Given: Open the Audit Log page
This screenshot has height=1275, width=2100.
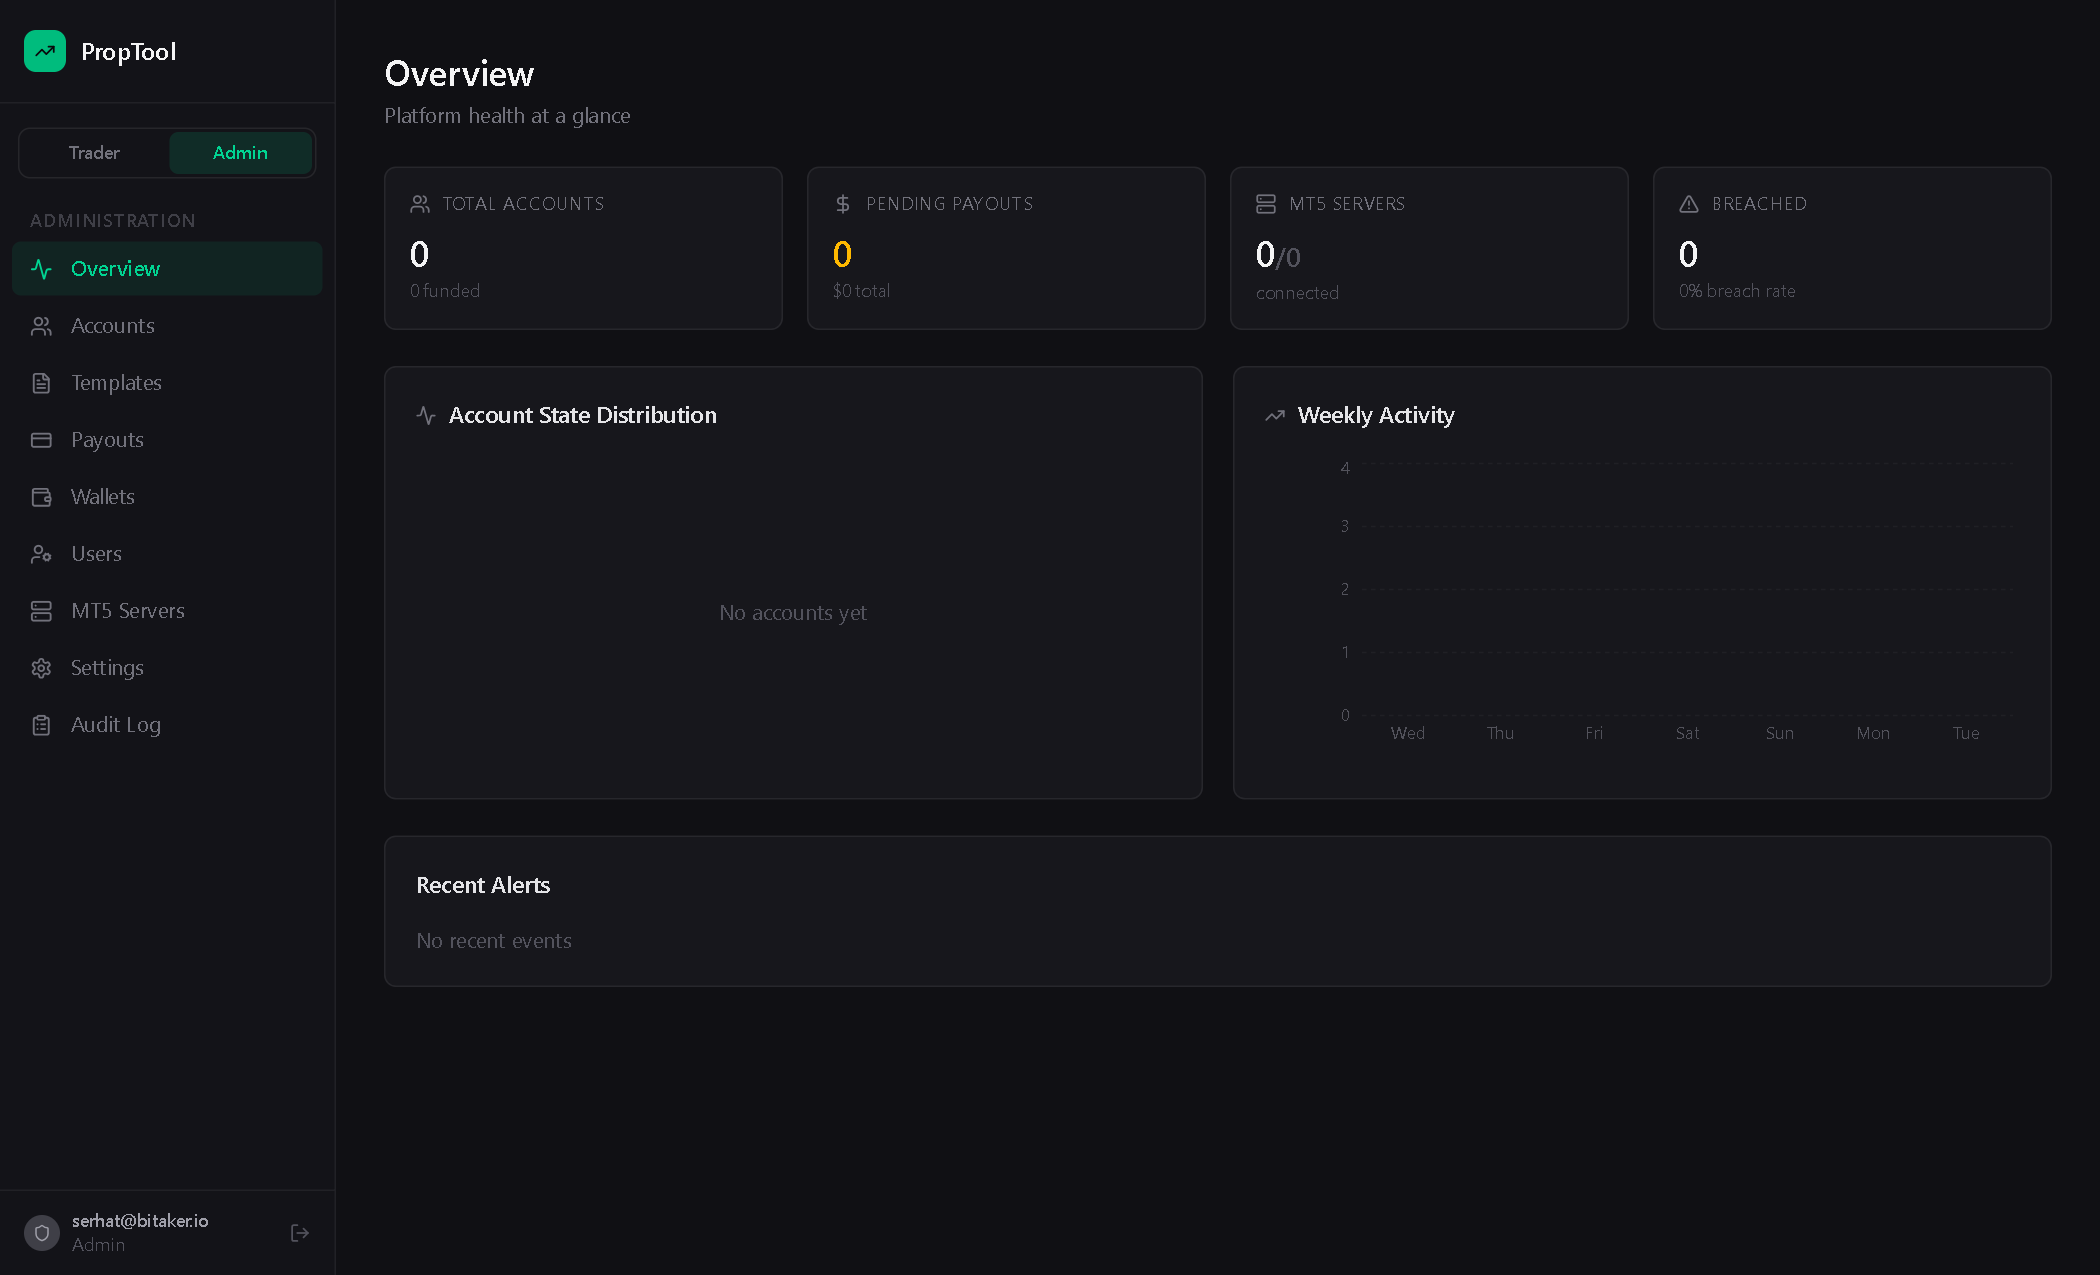Looking at the screenshot, I should coord(167,725).
